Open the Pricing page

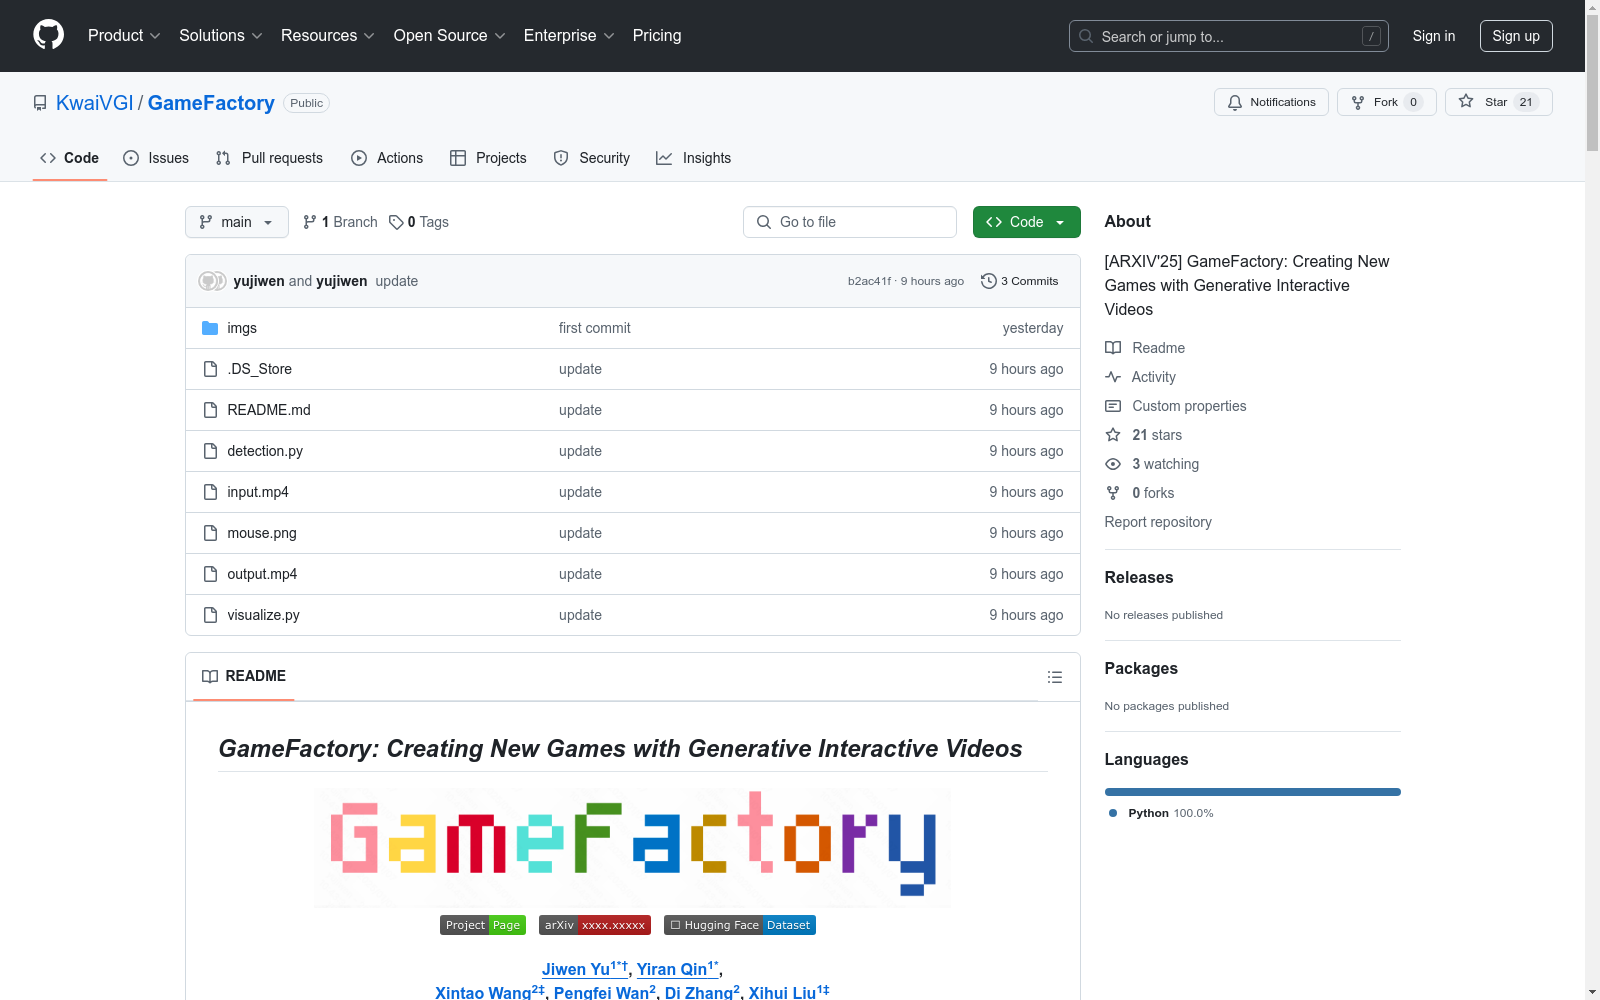657,36
